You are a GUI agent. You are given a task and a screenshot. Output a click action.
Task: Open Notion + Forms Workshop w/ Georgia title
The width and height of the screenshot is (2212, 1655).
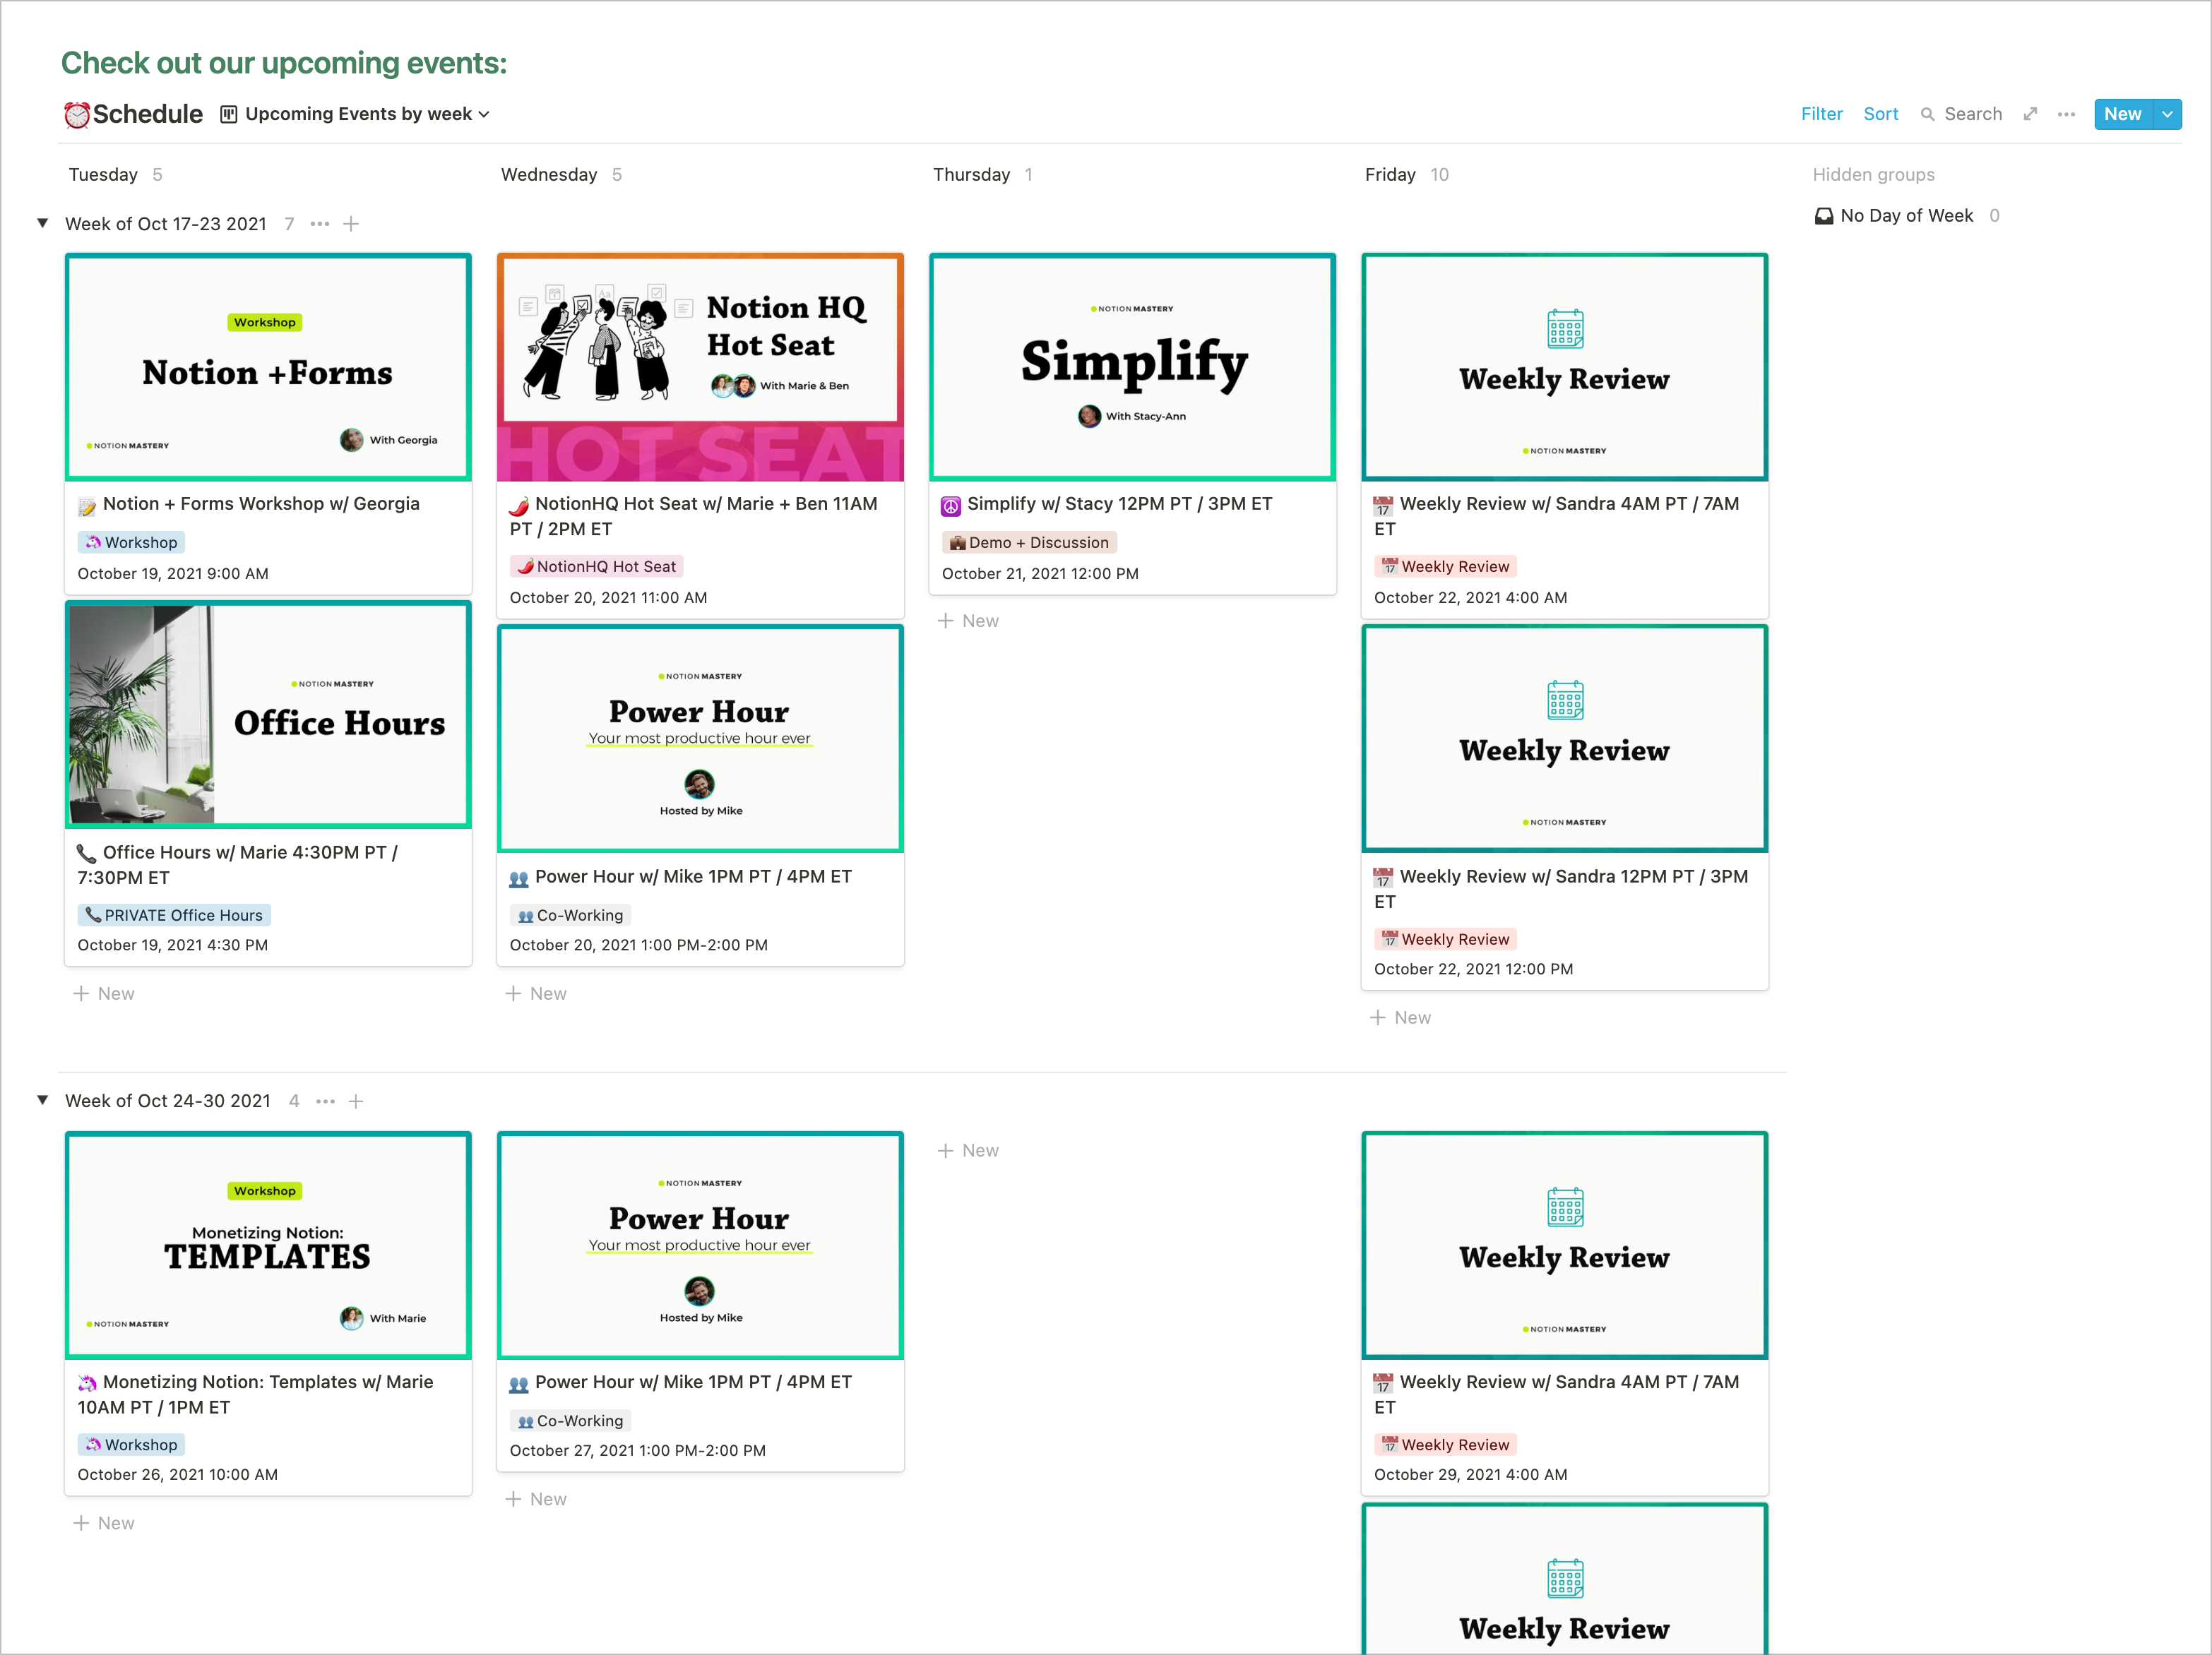point(261,504)
